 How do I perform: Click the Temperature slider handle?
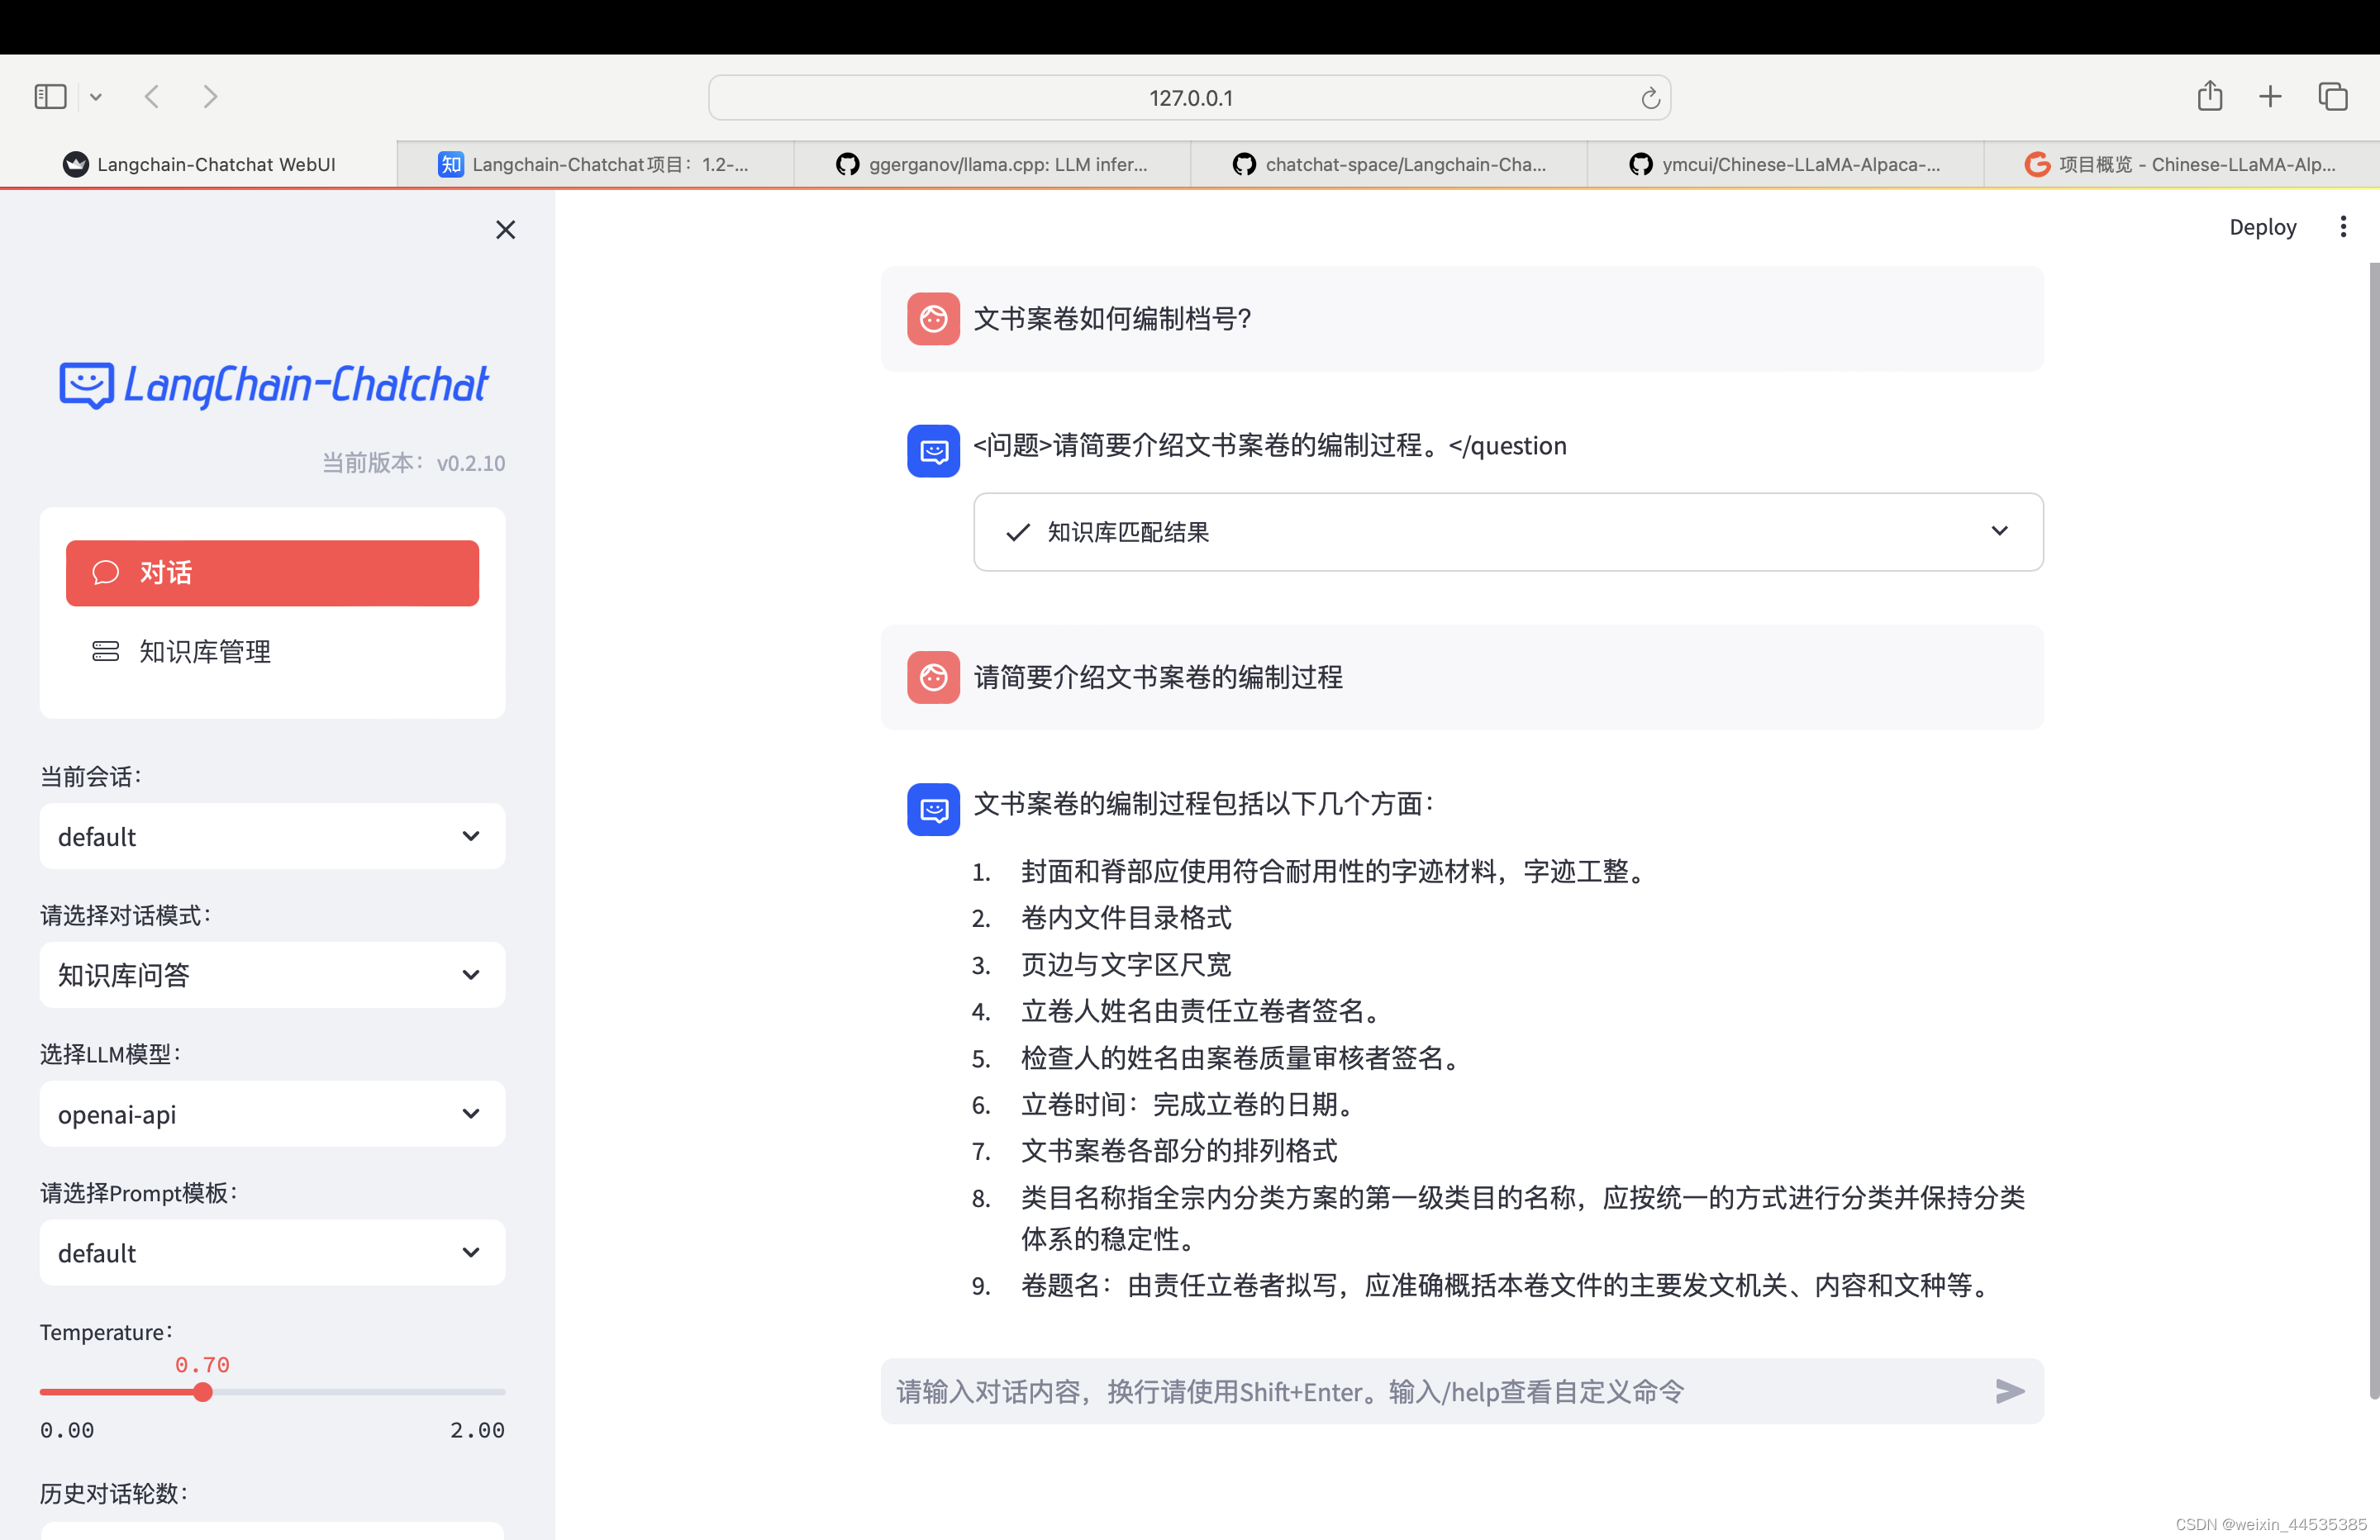[x=203, y=1393]
